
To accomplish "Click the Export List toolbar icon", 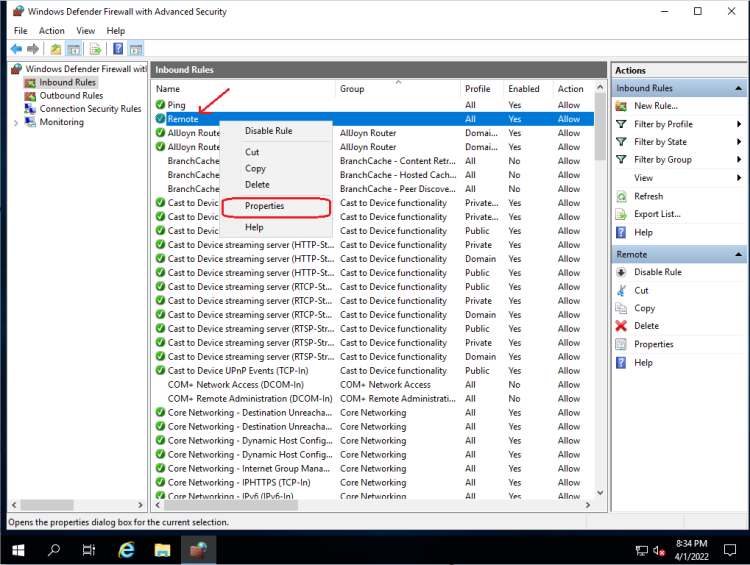I will pyautogui.click(x=96, y=49).
